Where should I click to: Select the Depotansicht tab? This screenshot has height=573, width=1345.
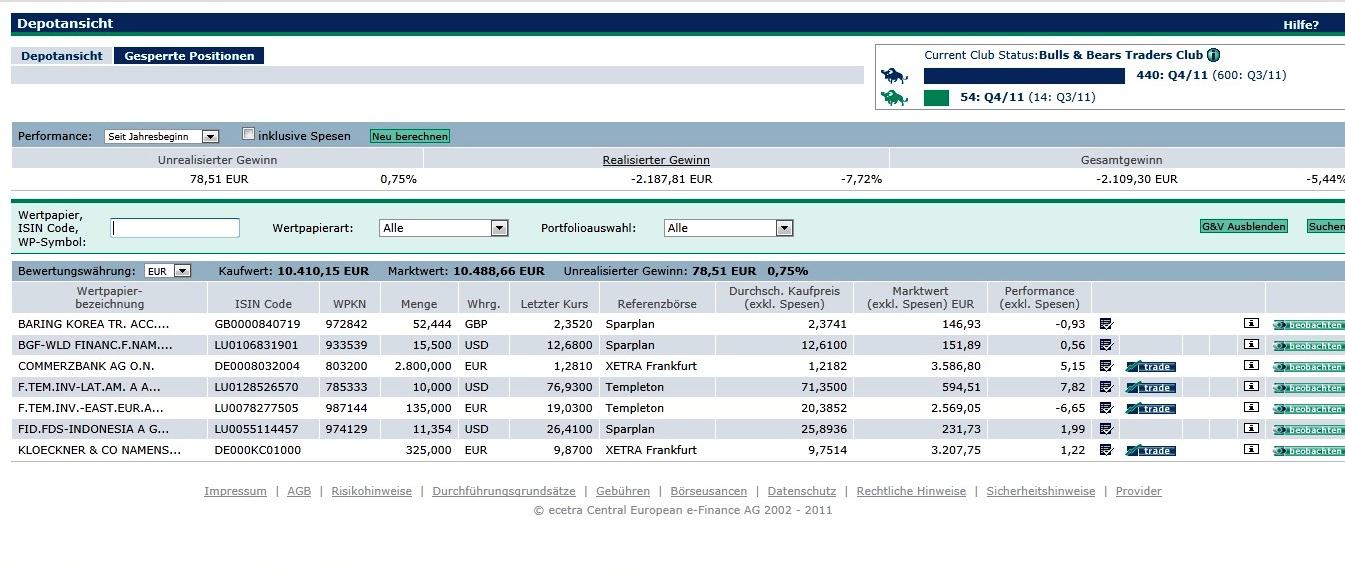pos(62,56)
